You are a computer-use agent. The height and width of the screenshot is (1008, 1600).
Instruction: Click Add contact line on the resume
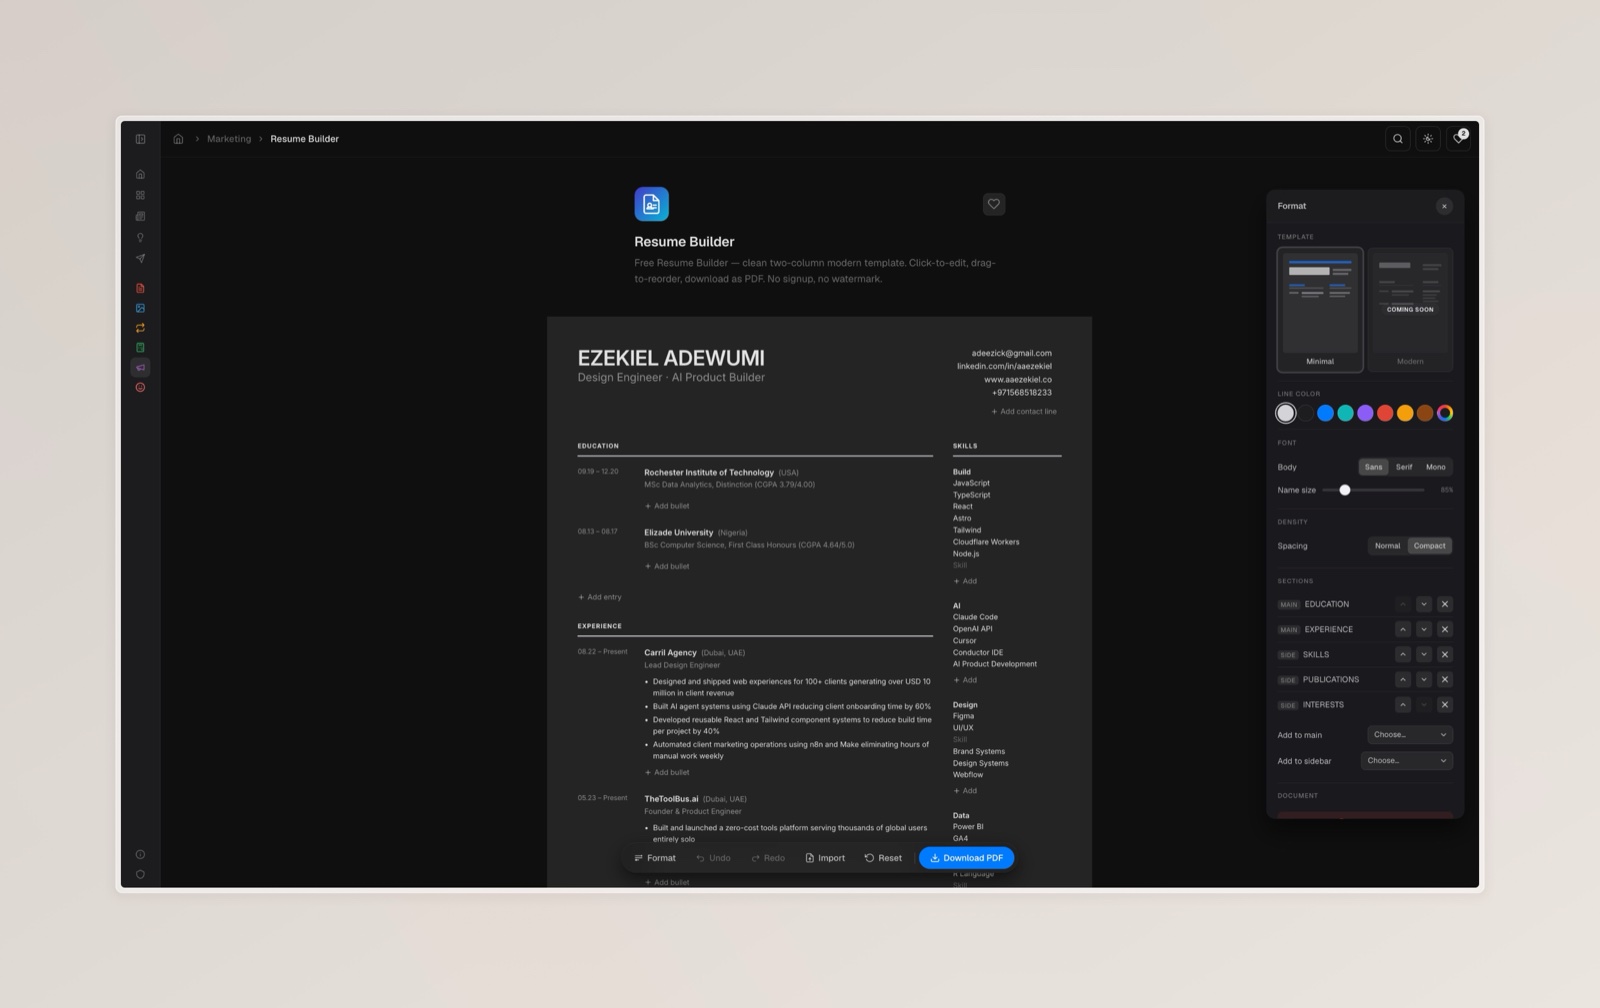(1023, 411)
